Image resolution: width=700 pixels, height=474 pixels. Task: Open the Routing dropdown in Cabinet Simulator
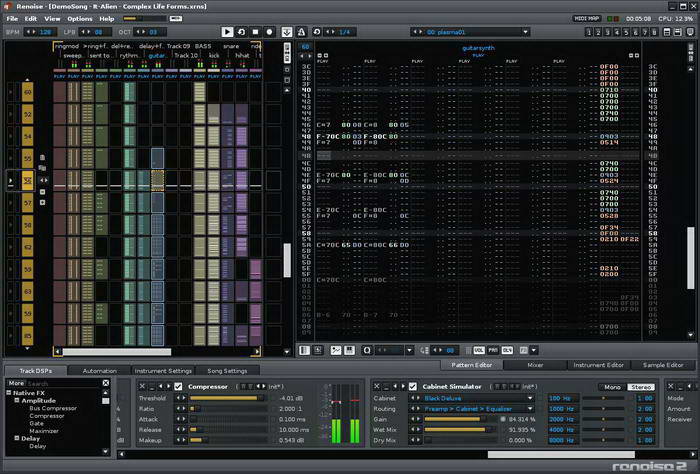point(480,408)
